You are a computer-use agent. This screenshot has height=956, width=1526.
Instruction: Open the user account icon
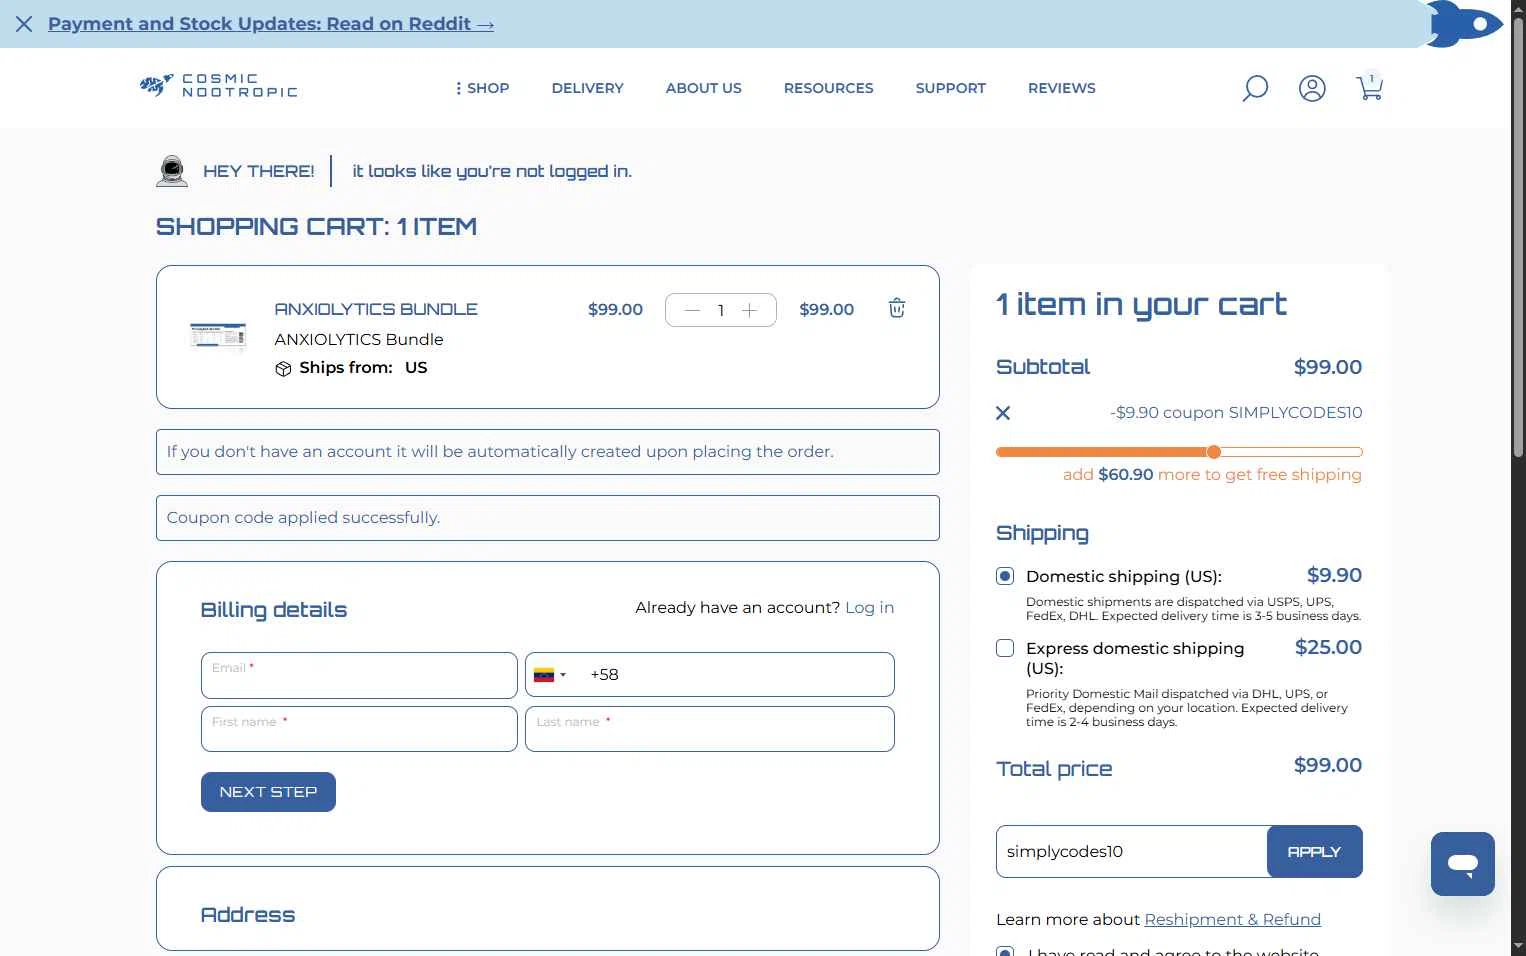coord(1312,88)
